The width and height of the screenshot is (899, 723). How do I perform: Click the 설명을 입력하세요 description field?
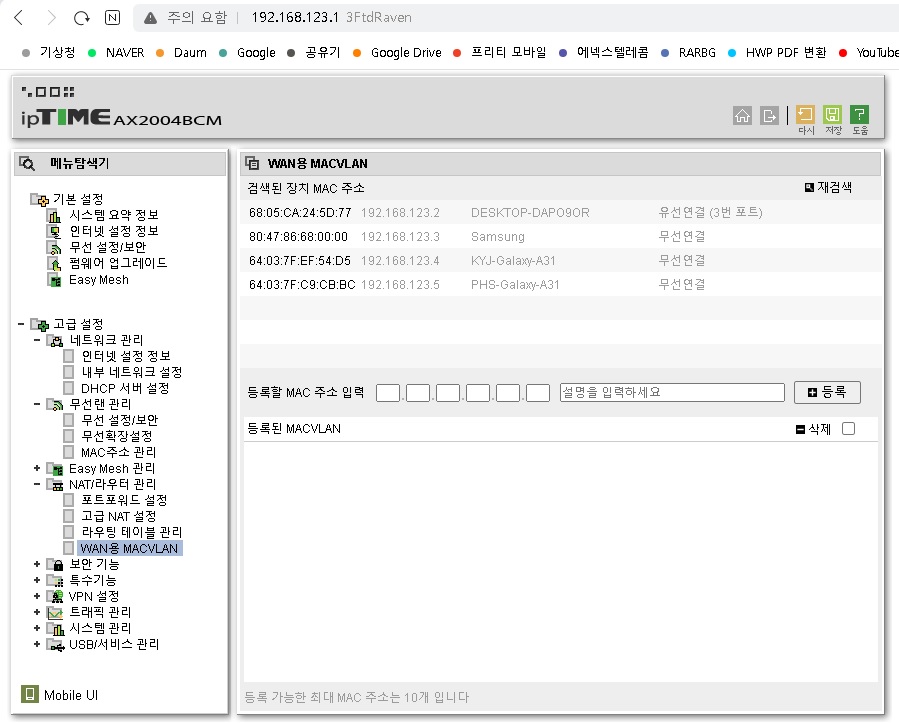[672, 392]
